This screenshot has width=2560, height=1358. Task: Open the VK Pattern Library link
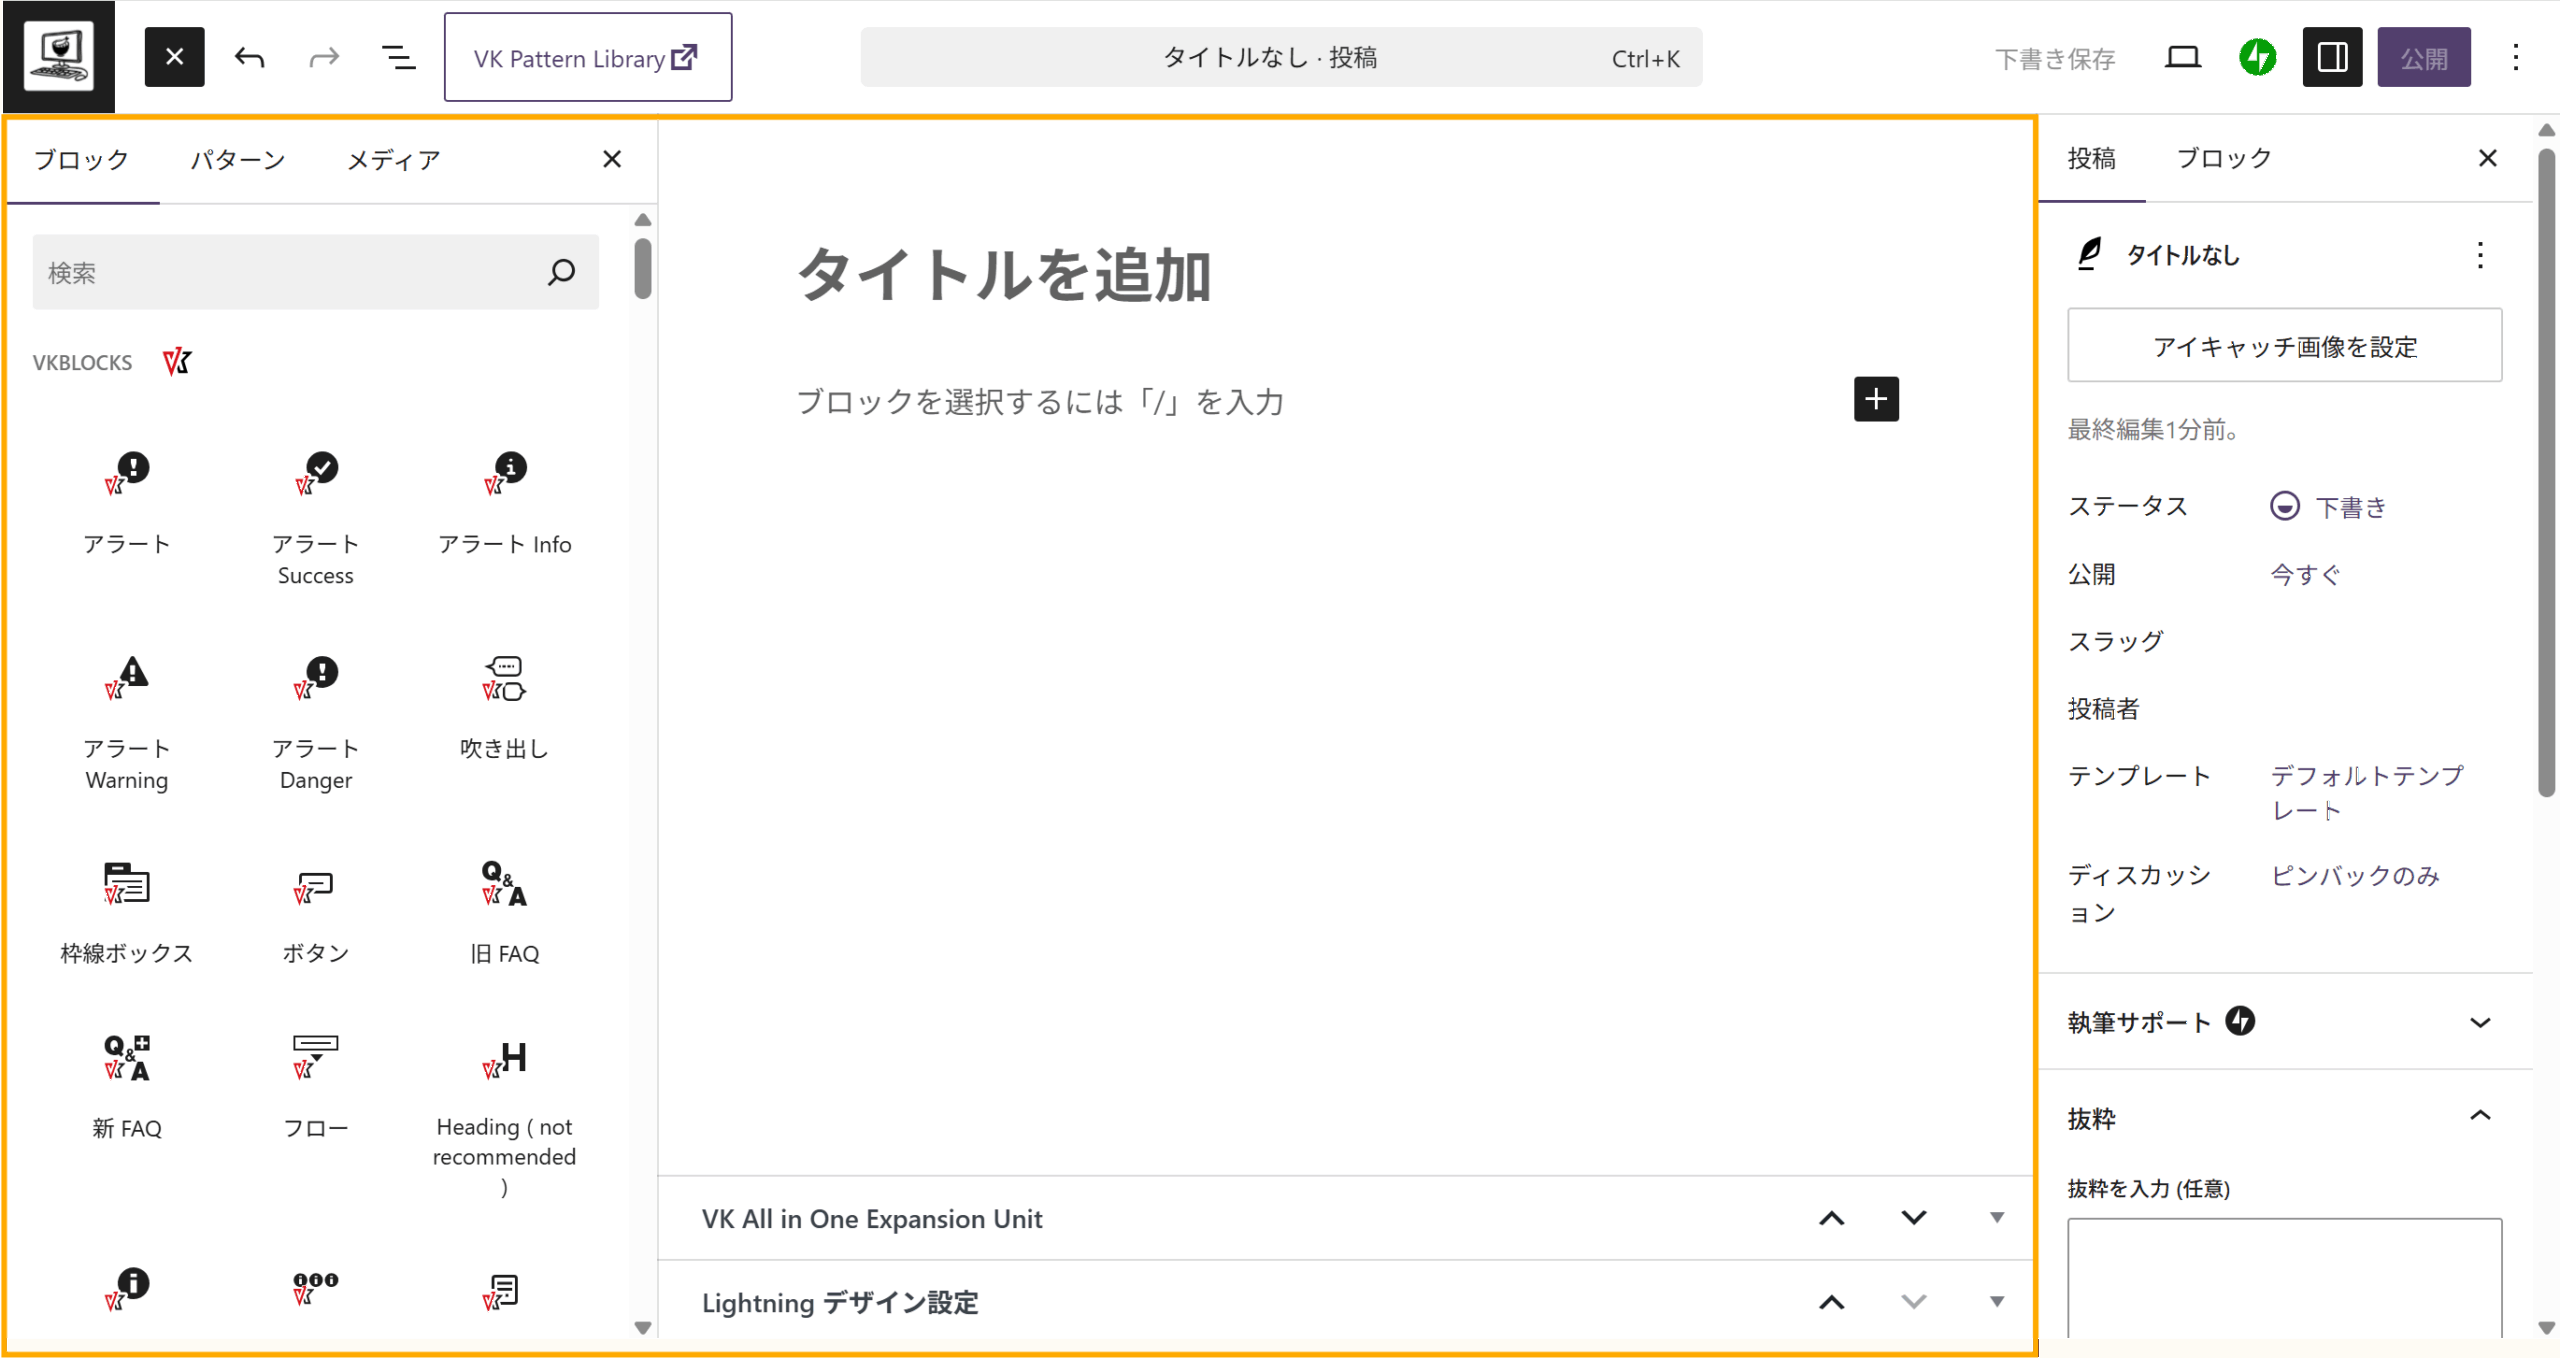pos(587,58)
